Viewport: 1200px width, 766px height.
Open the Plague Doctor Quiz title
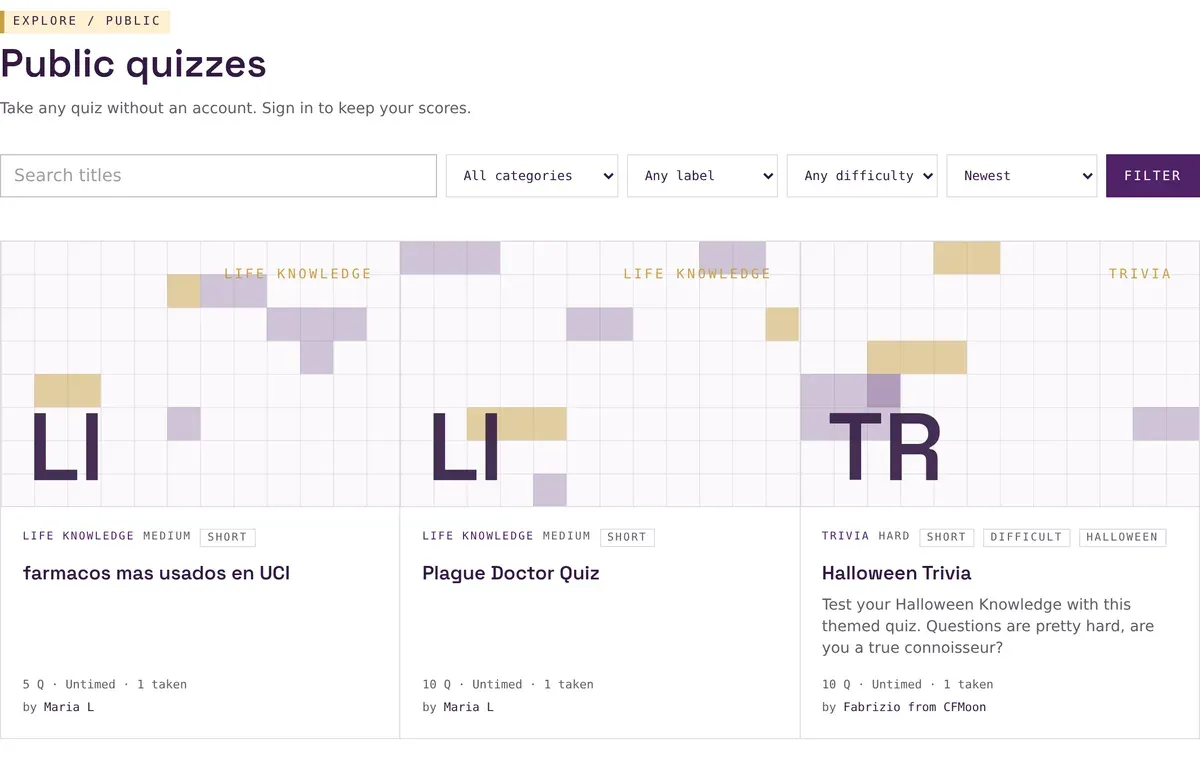(511, 573)
